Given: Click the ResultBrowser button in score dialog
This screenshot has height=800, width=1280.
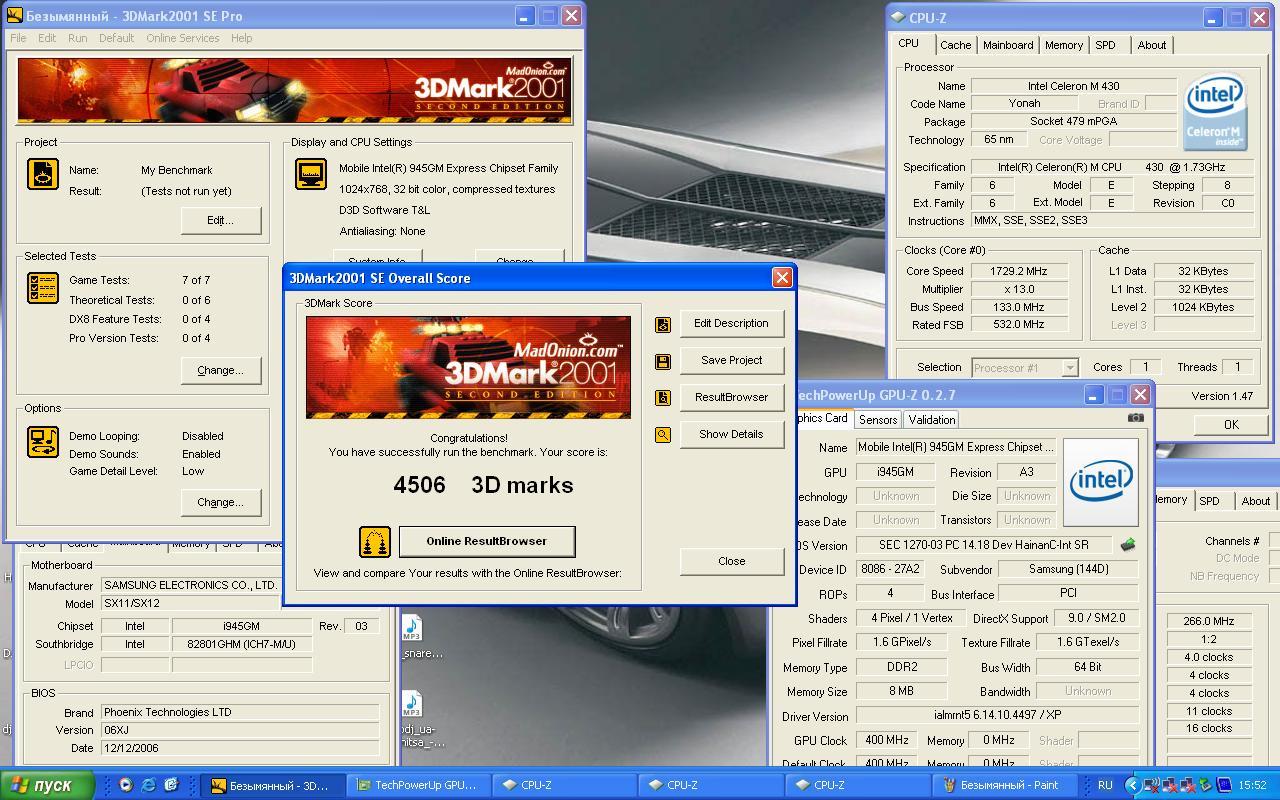Looking at the screenshot, I should coord(732,398).
